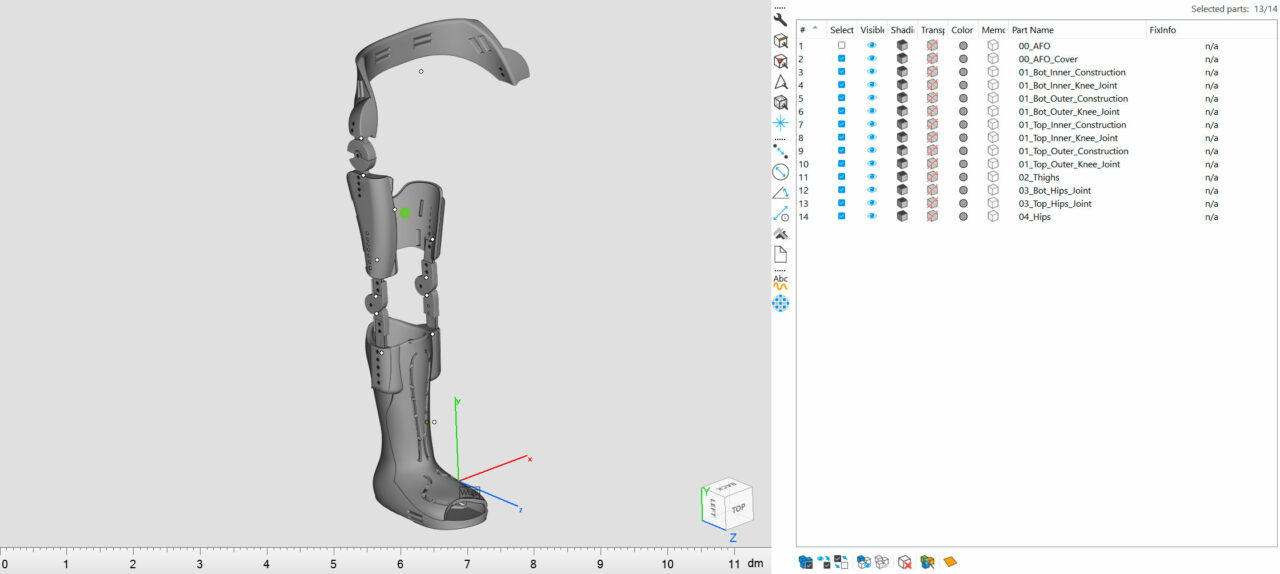Open color swatch for 00_AFO
Image resolution: width=1280 pixels, height=574 pixels.
[963, 46]
